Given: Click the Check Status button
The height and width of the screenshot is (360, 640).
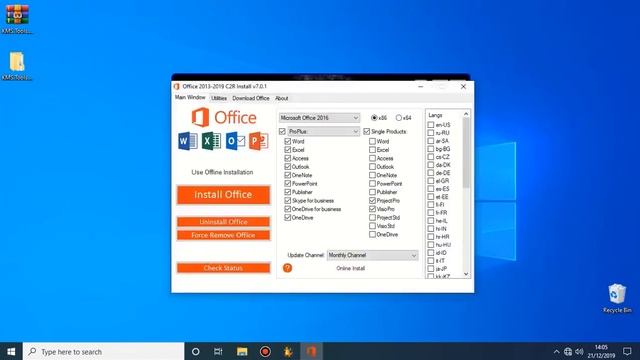Looking at the screenshot, I should point(223,268).
